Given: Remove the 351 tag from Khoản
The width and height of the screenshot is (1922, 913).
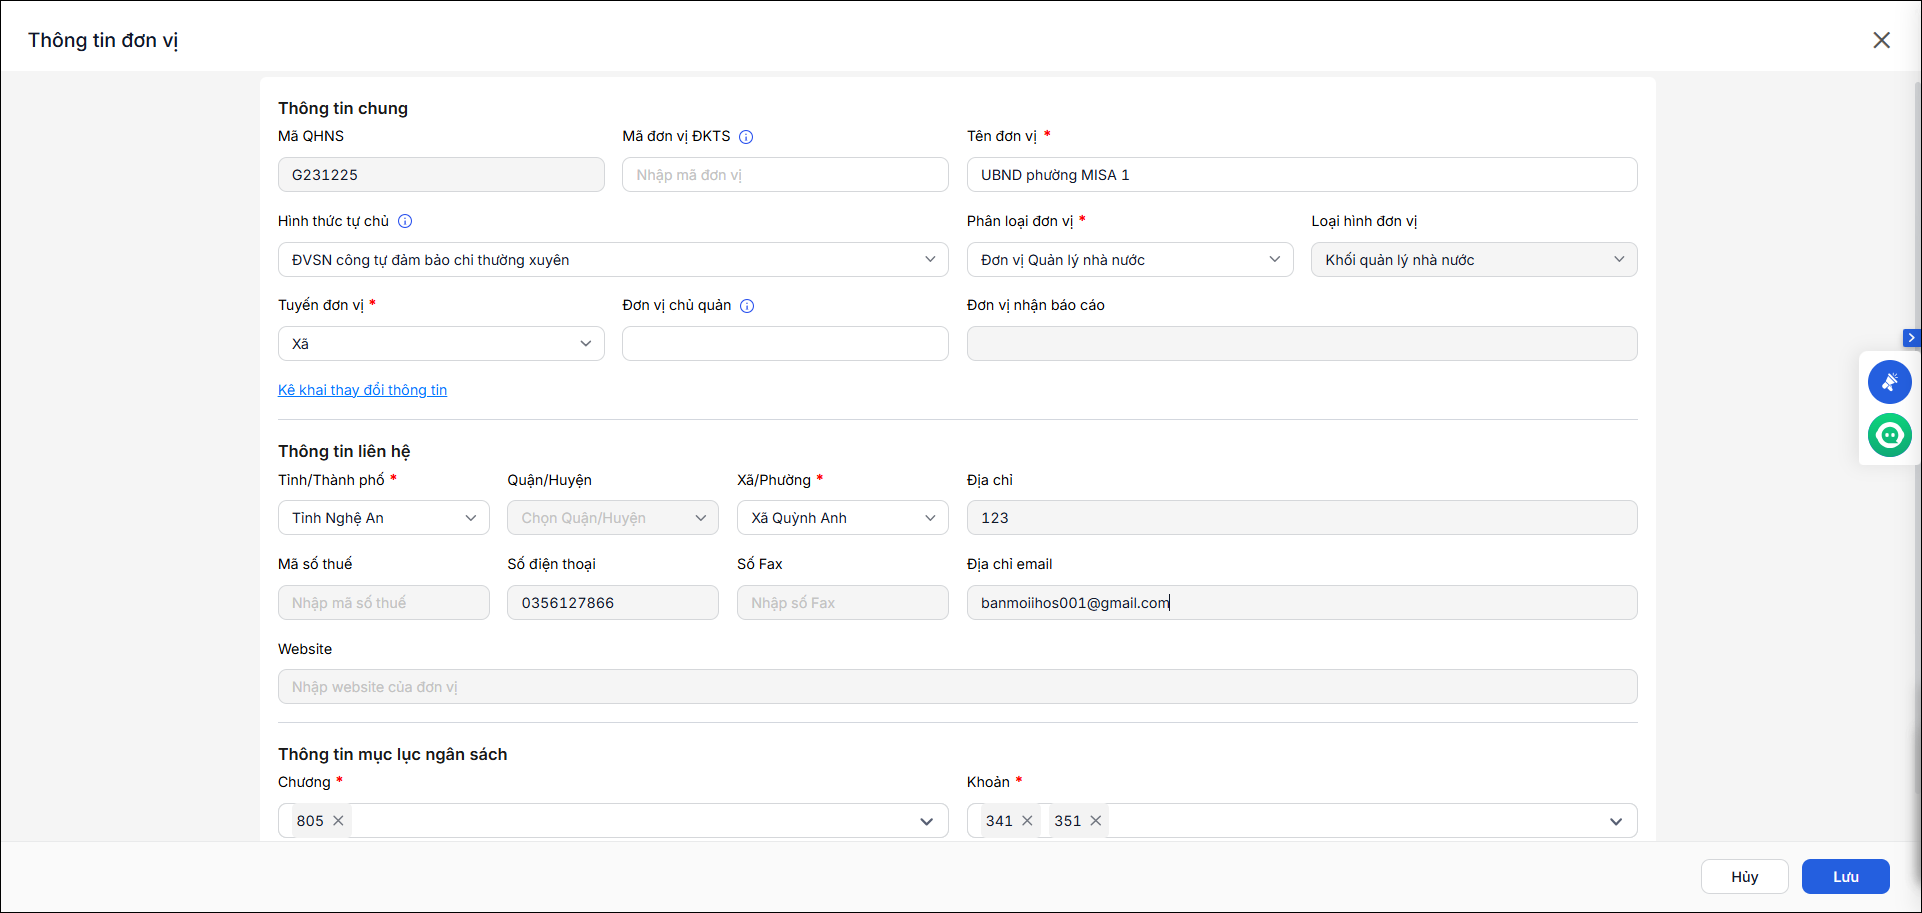Looking at the screenshot, I should click(x=1096, y=821).
